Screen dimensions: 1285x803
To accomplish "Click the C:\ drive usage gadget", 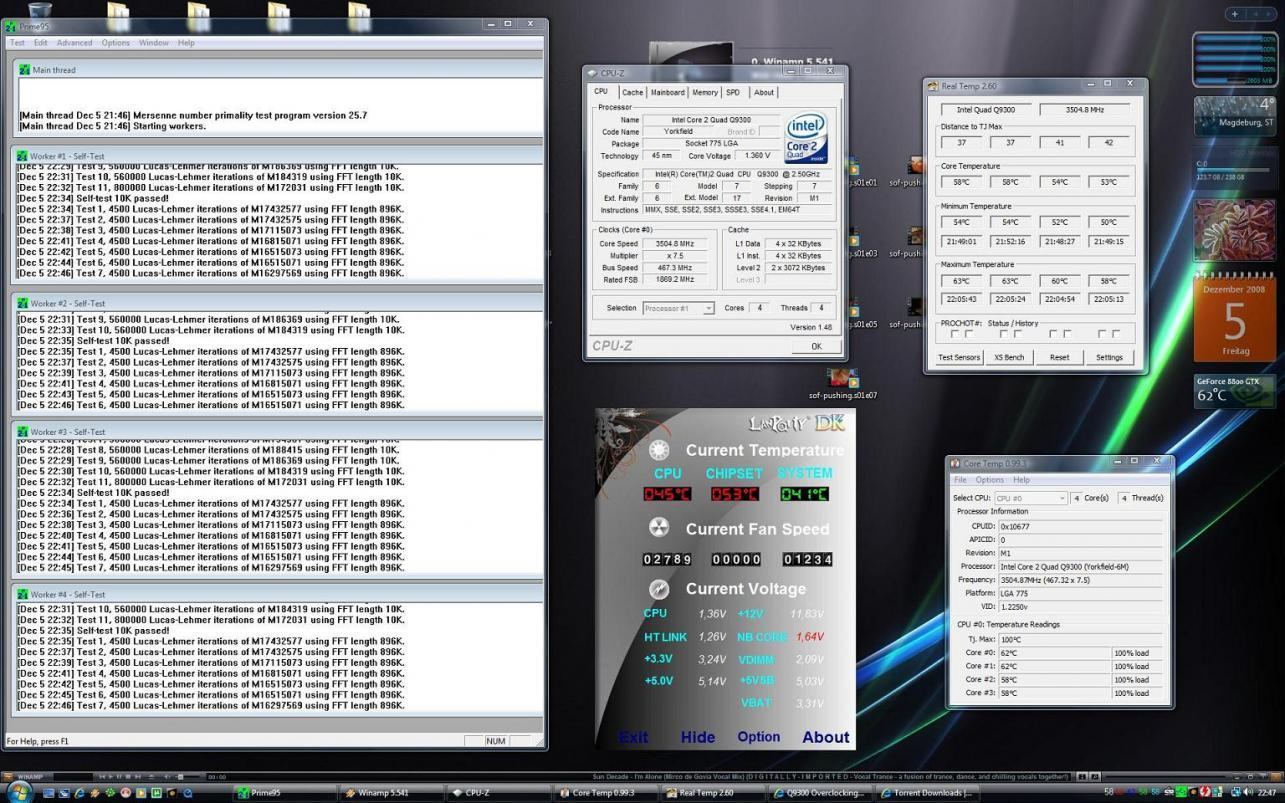I will 1235,170.
